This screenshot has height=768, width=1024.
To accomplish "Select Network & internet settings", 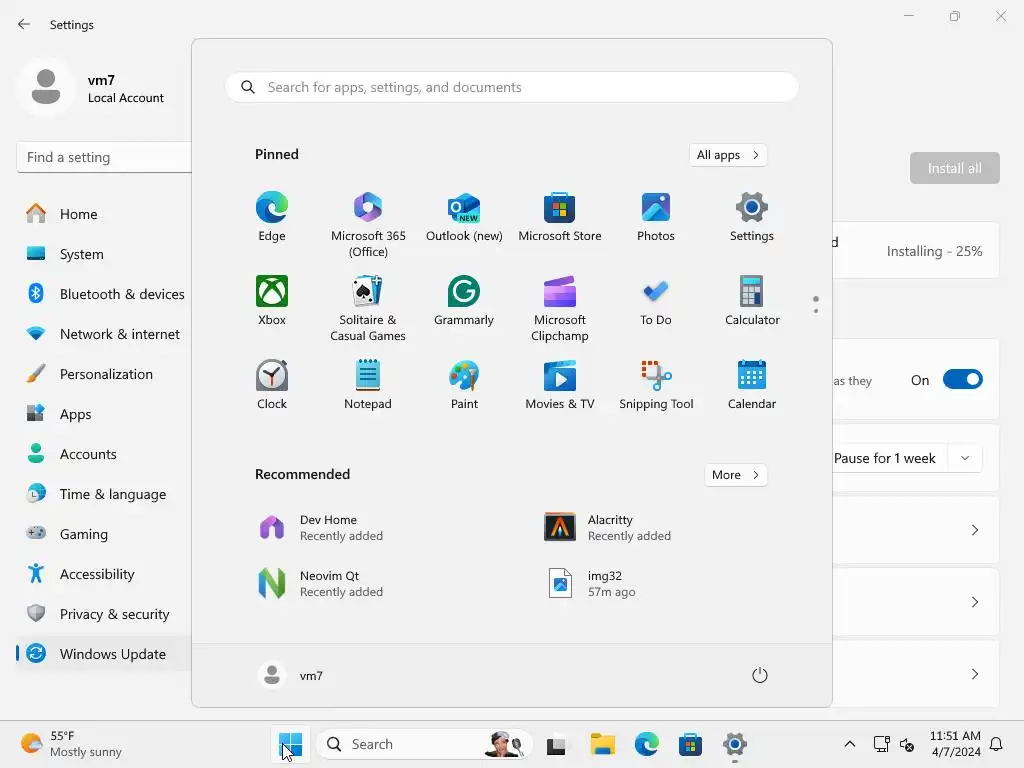I will pyautogui.click(x=104, y=334).
